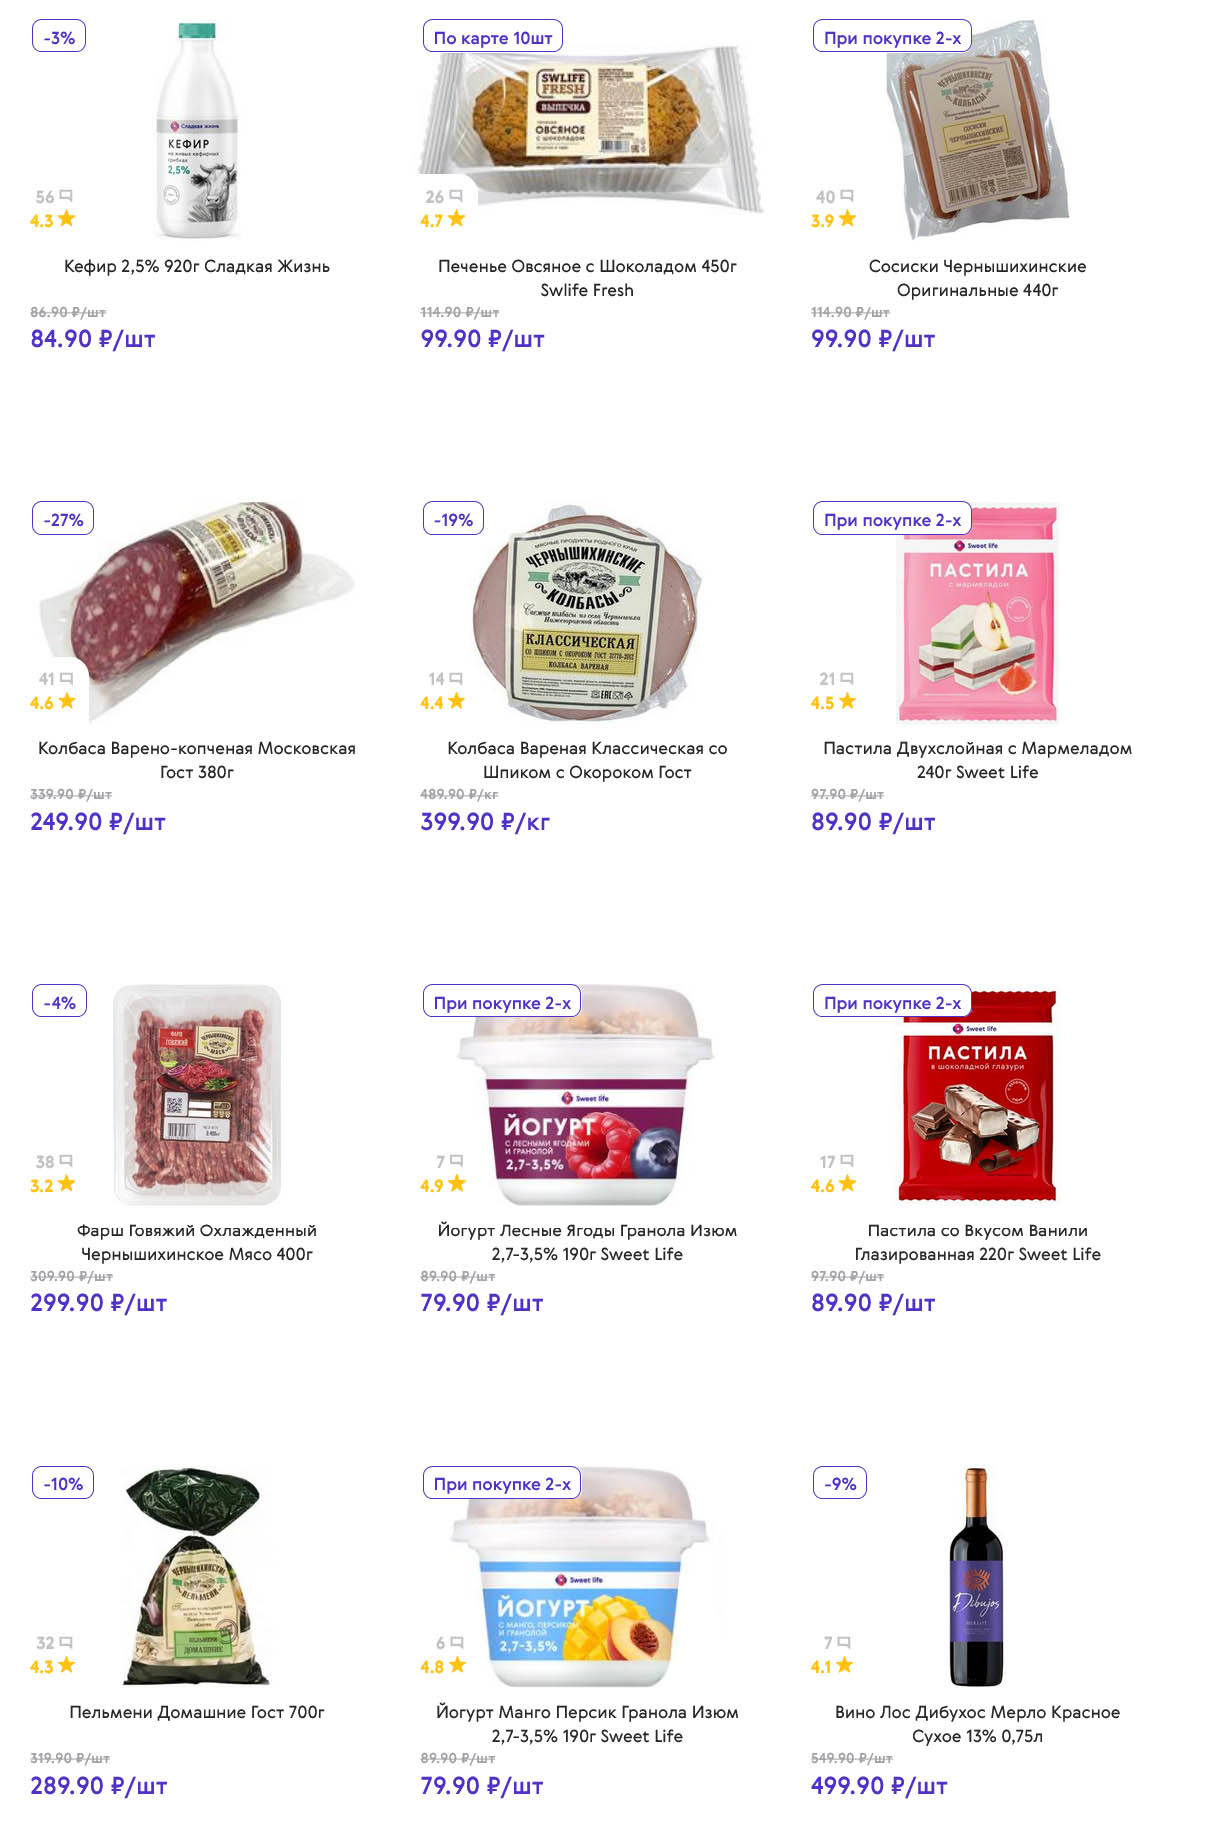Click the 'По карте 10шт' badge on the cookies

point(493,37)
